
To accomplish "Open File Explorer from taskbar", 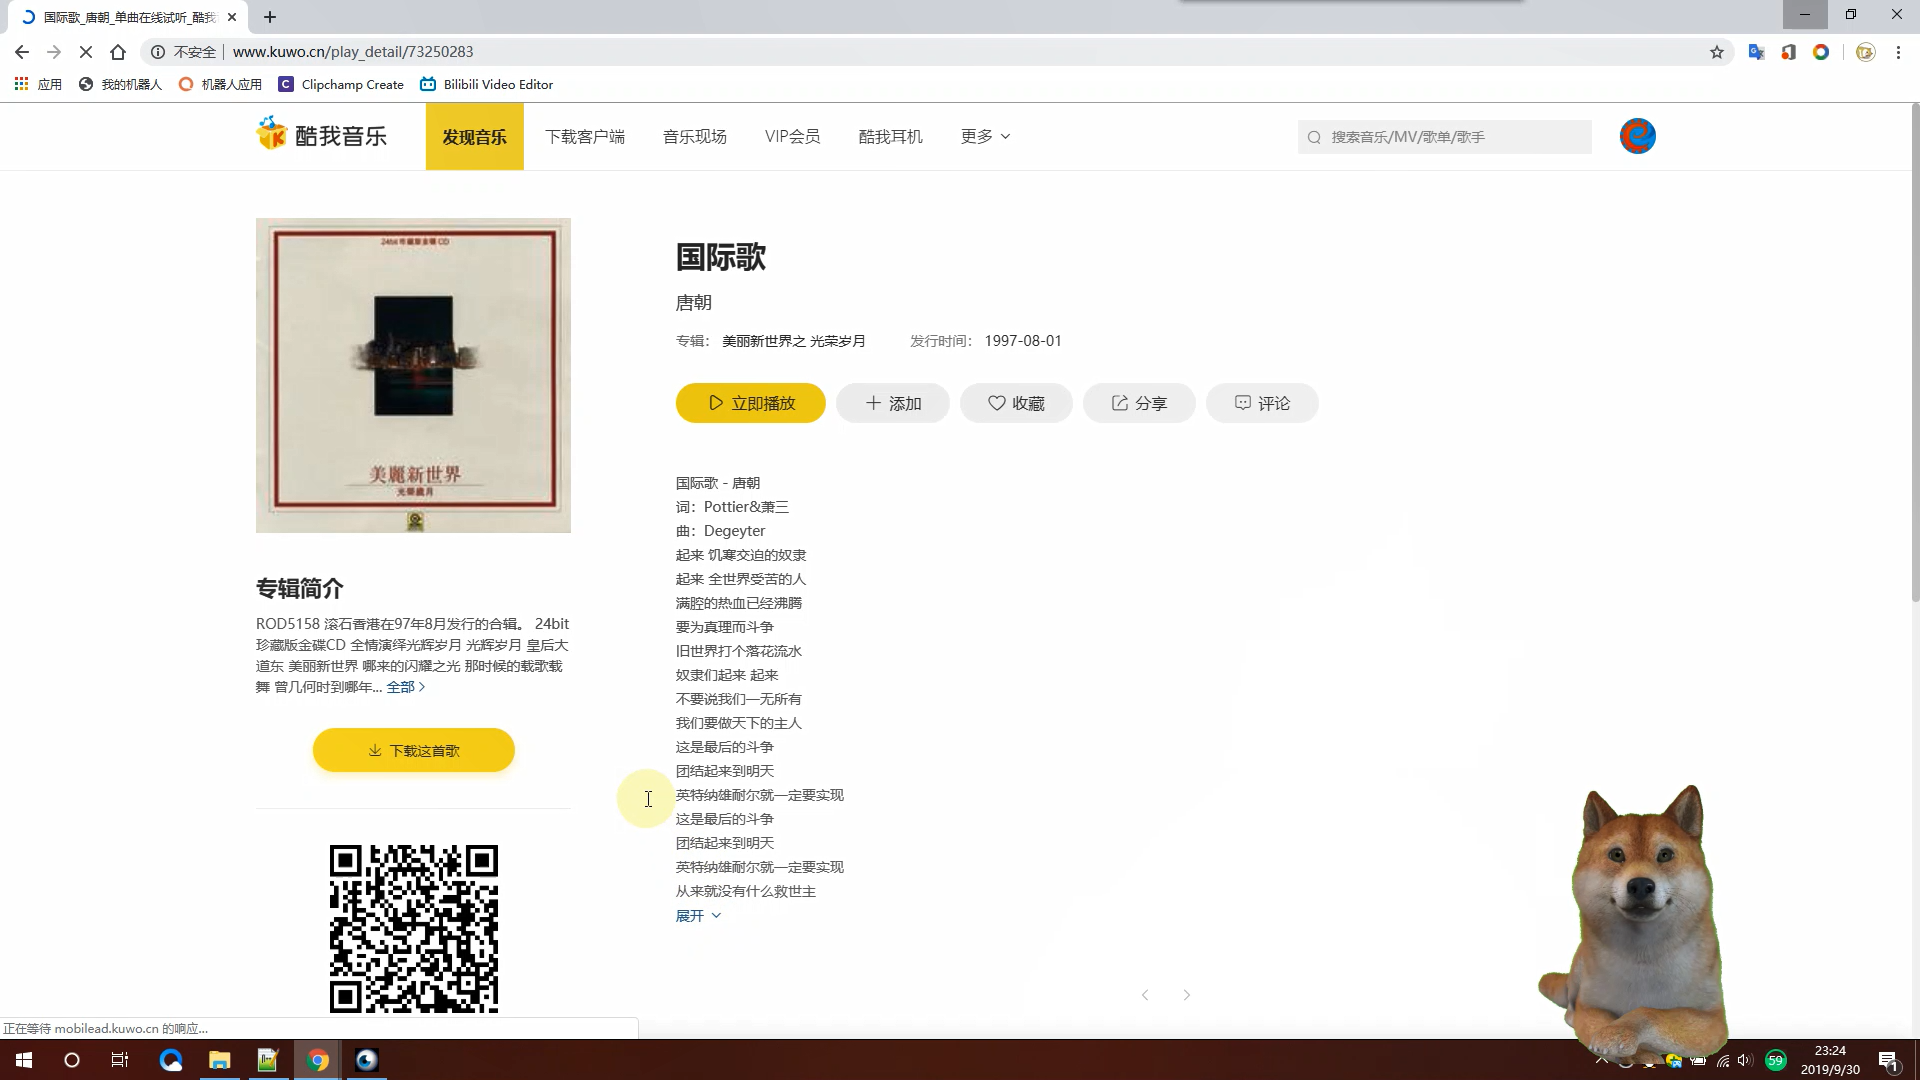I will [219, 1060].
